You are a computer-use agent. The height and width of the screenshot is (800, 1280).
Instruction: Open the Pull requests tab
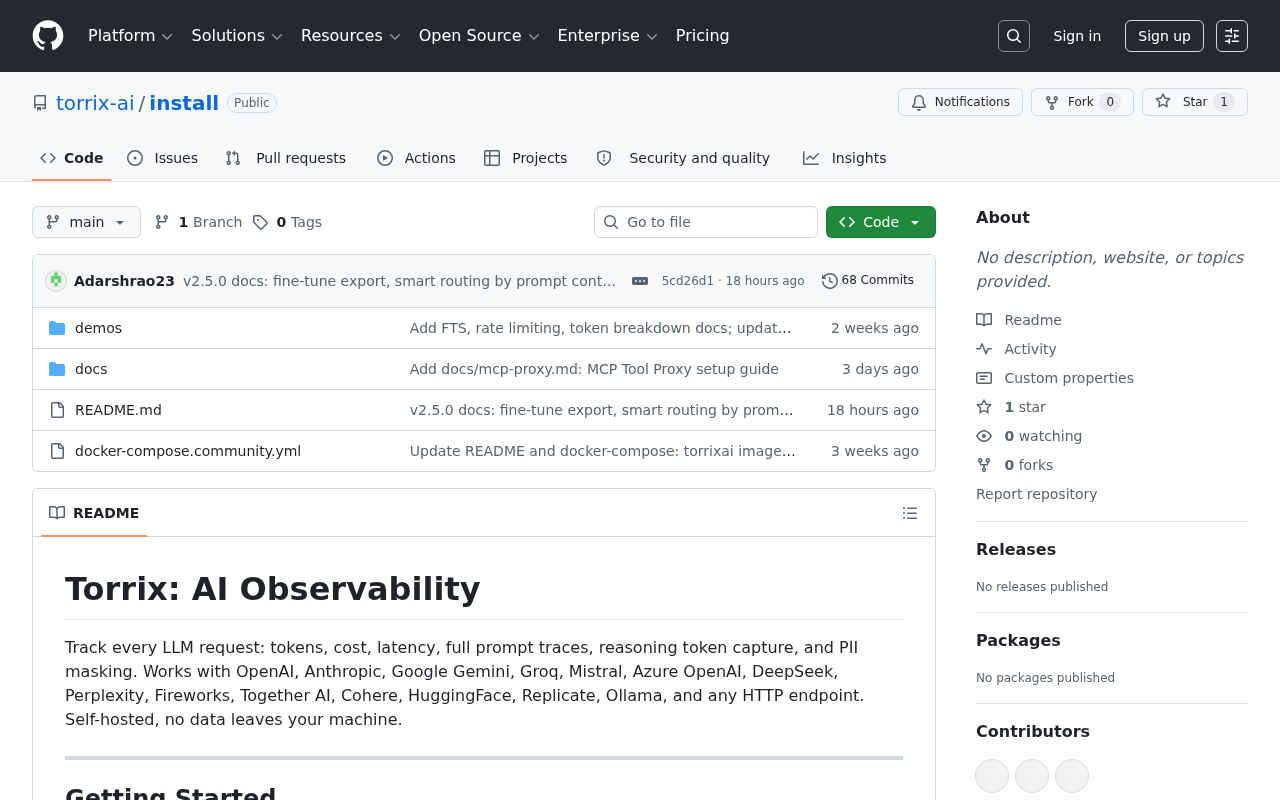tap(286, 158)
